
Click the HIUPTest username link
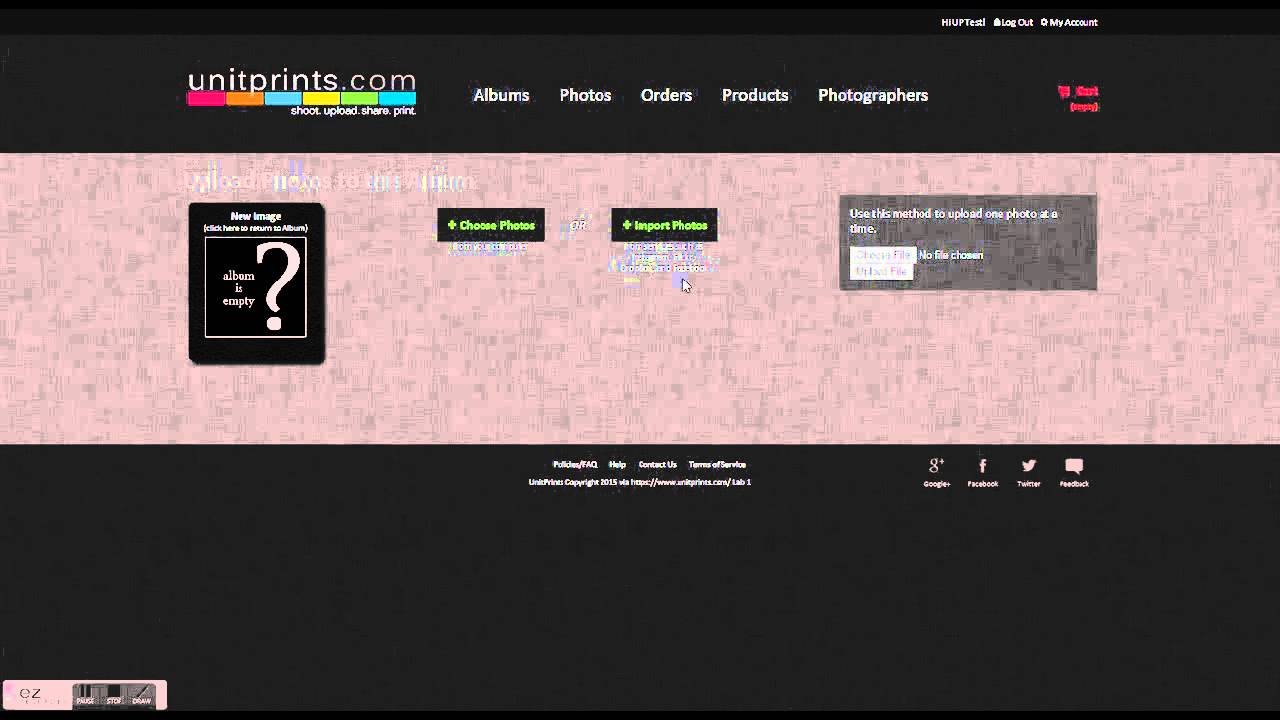963,22
